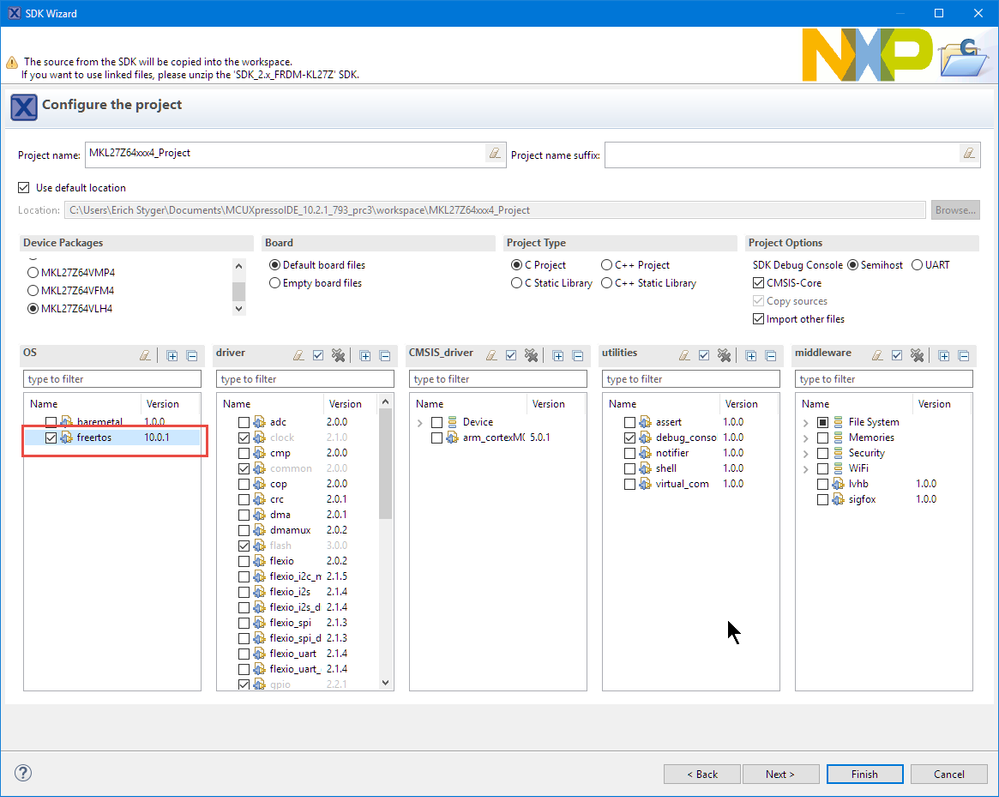Expand all items in the middleware panel
This screenshot has width=999, height=797.
tap(944, 355)
